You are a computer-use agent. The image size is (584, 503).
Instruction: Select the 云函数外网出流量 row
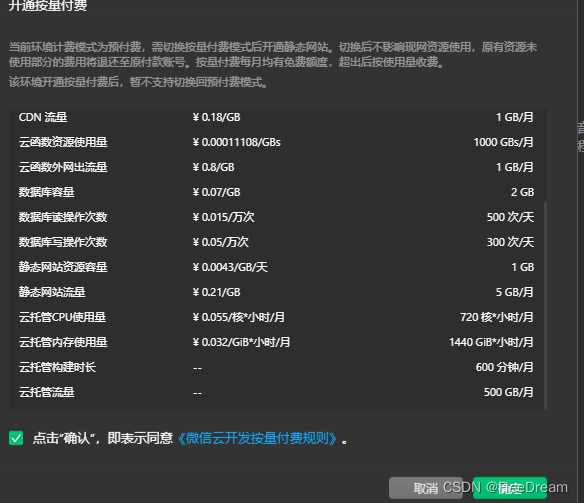tap(276, 167)
